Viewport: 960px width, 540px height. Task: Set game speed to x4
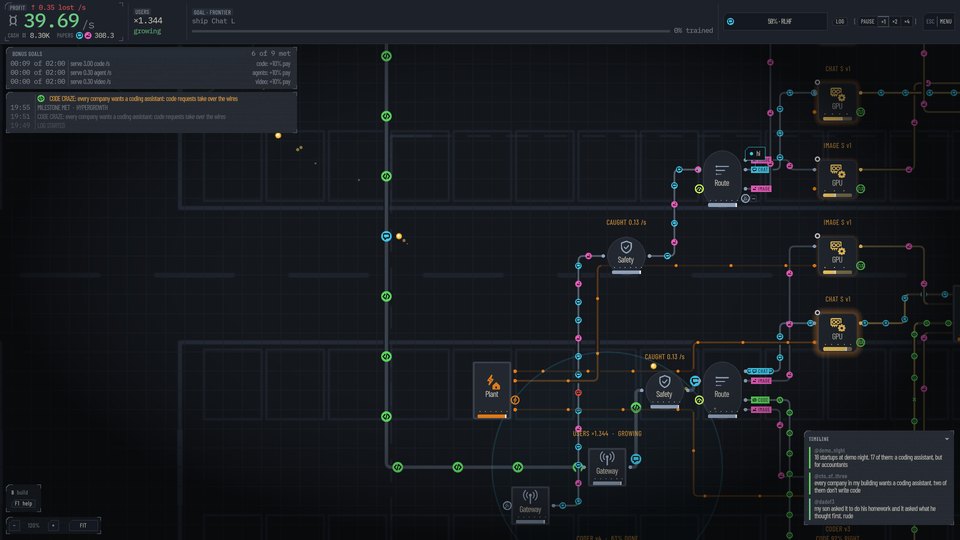[907, 21]
